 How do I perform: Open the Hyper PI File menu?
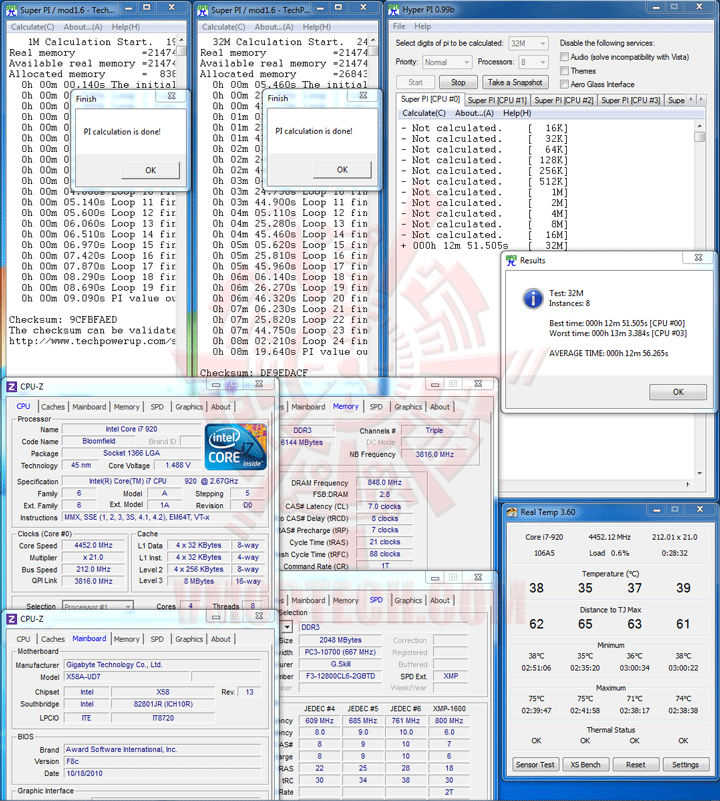[x=399, y=26]
